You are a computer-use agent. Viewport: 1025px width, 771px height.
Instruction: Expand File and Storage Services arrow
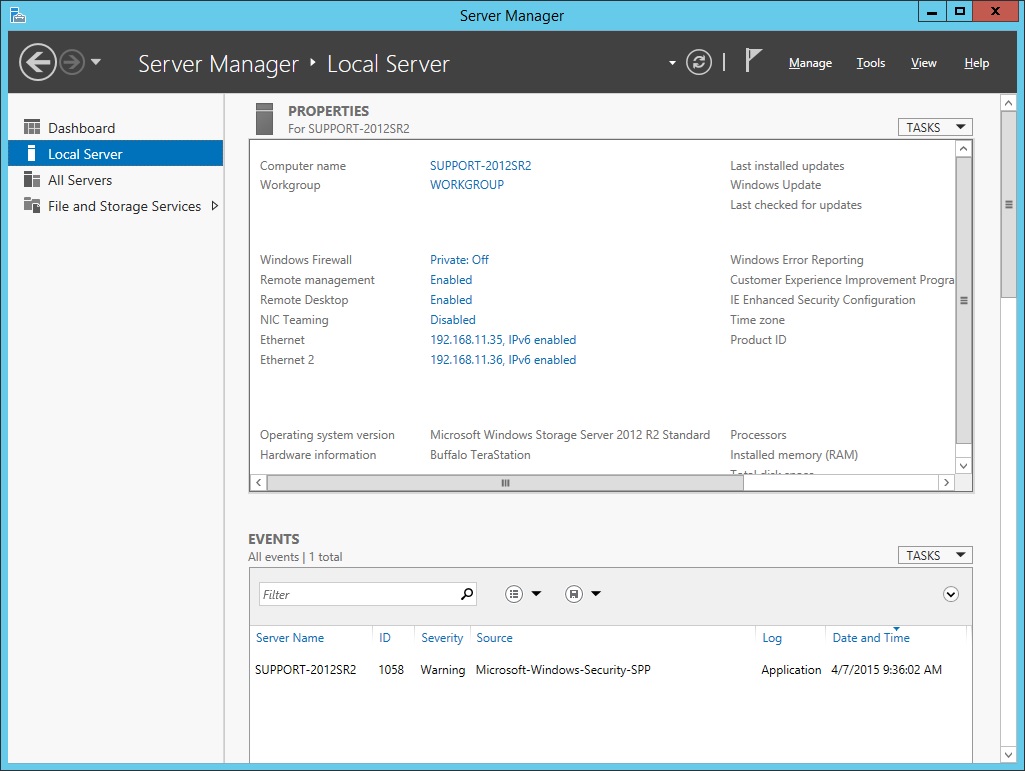[214, 206]
